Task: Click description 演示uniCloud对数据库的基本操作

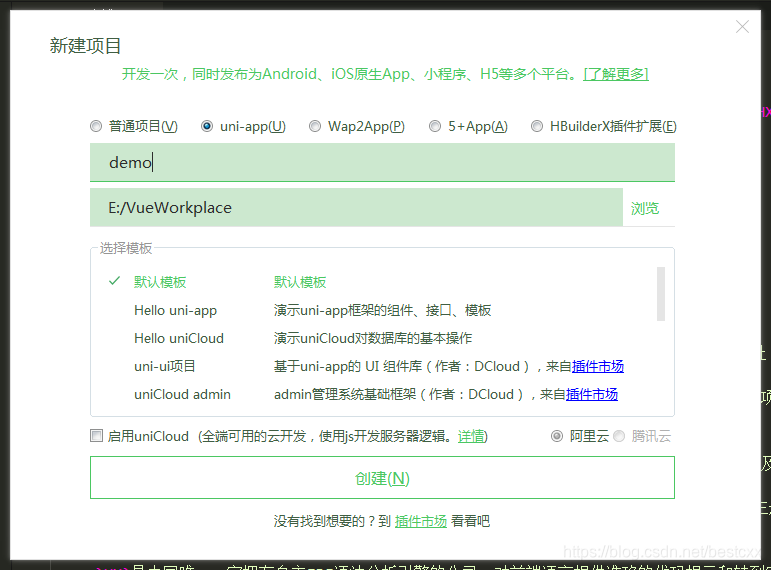Action: [373, 338]
